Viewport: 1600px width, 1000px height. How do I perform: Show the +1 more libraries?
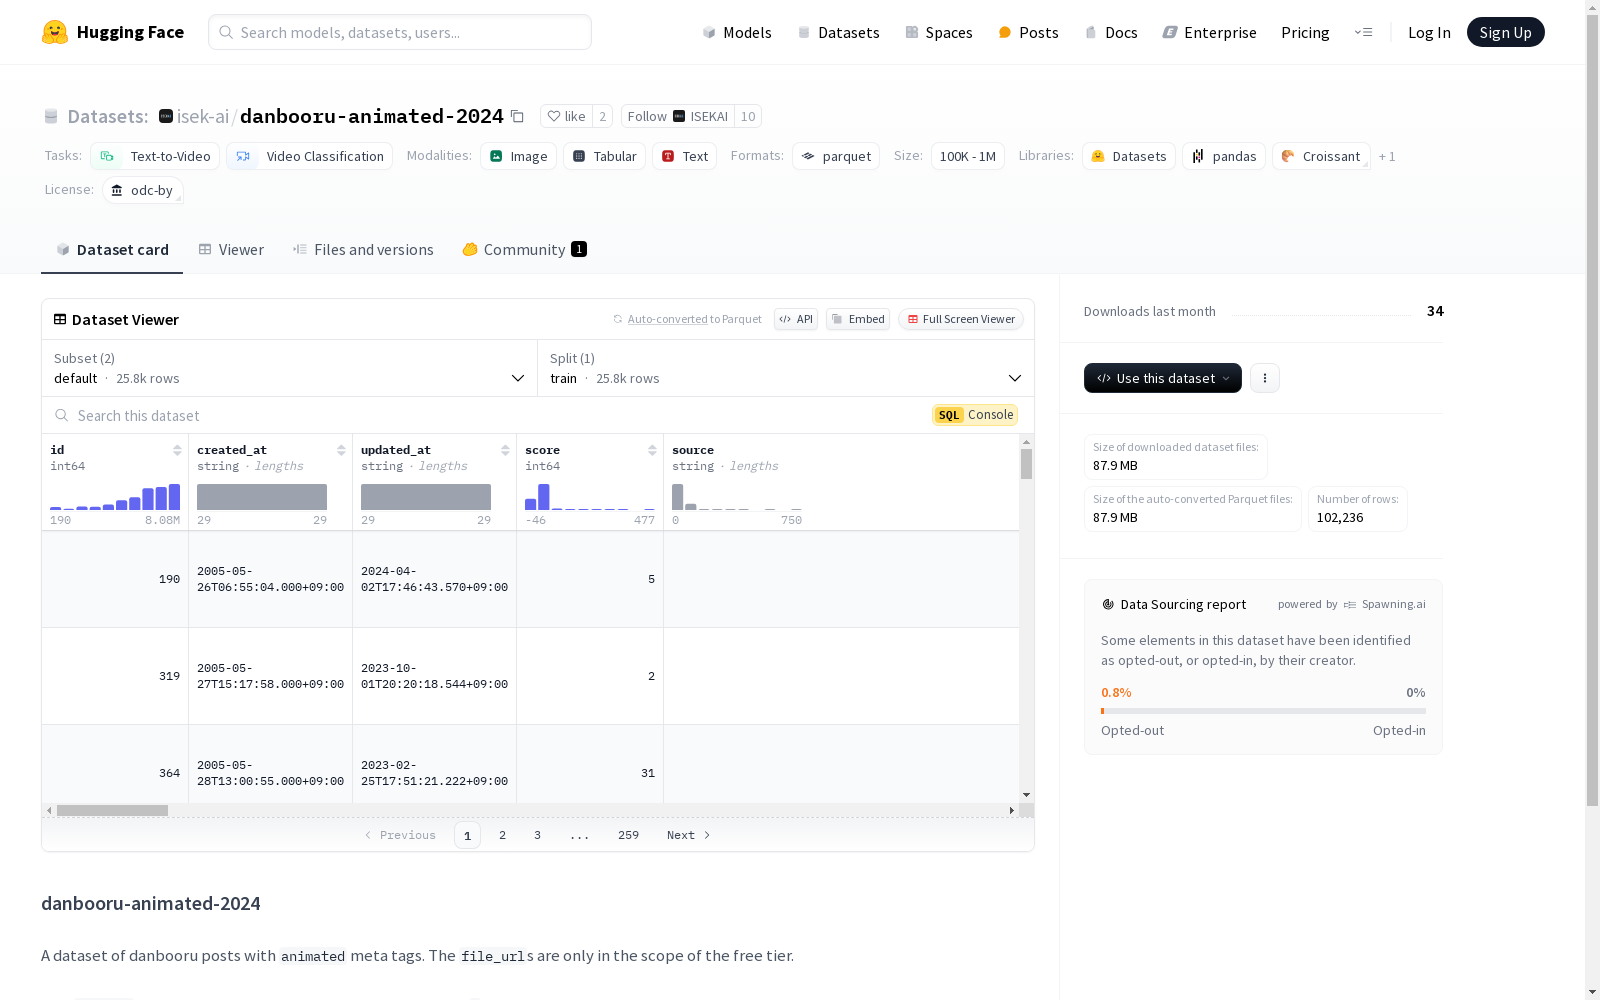(x=1387, y=156)
